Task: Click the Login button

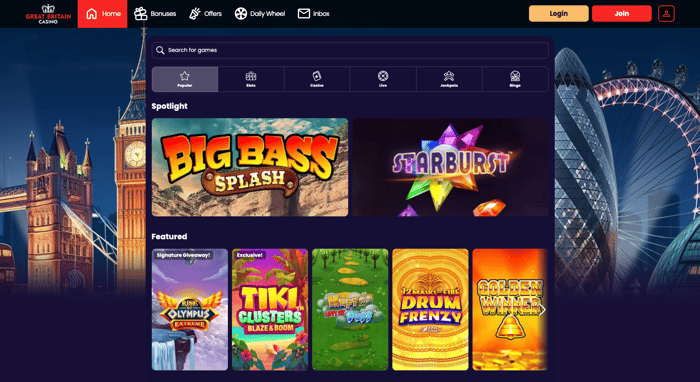Action: coord(558,13)
